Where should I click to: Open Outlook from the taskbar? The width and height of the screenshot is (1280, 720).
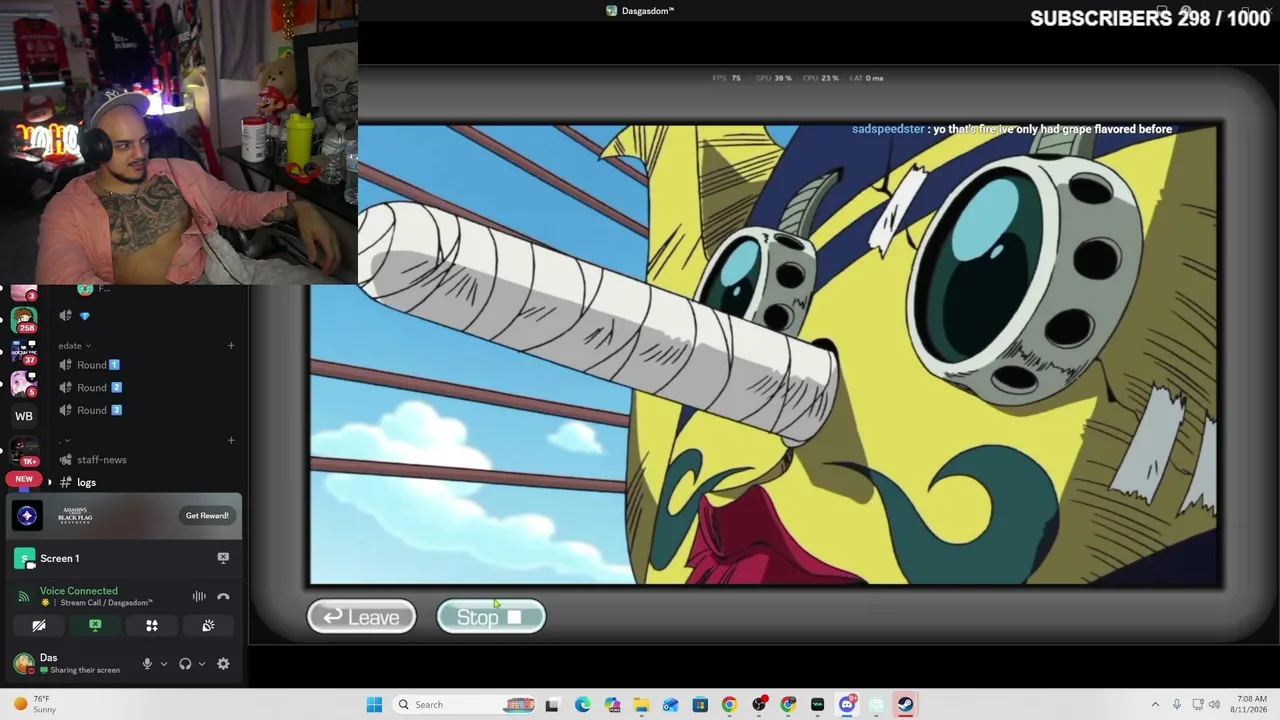(x=670, y=705)
